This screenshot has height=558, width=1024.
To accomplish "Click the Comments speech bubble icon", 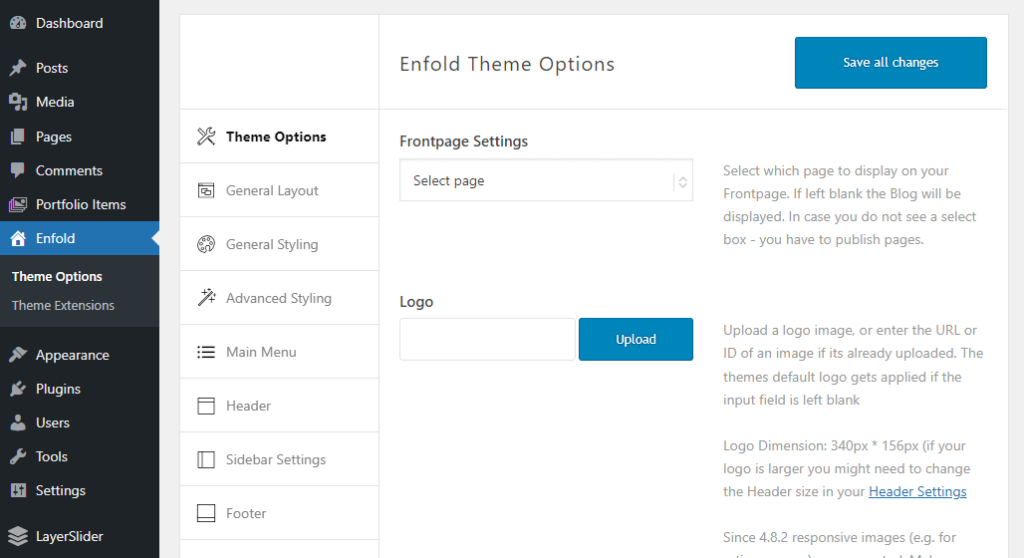I will (18, 170).
